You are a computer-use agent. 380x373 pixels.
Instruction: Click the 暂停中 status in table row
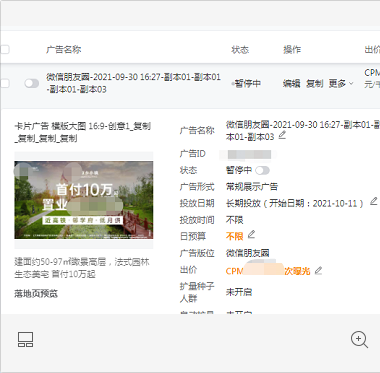[x=247, y=83]
